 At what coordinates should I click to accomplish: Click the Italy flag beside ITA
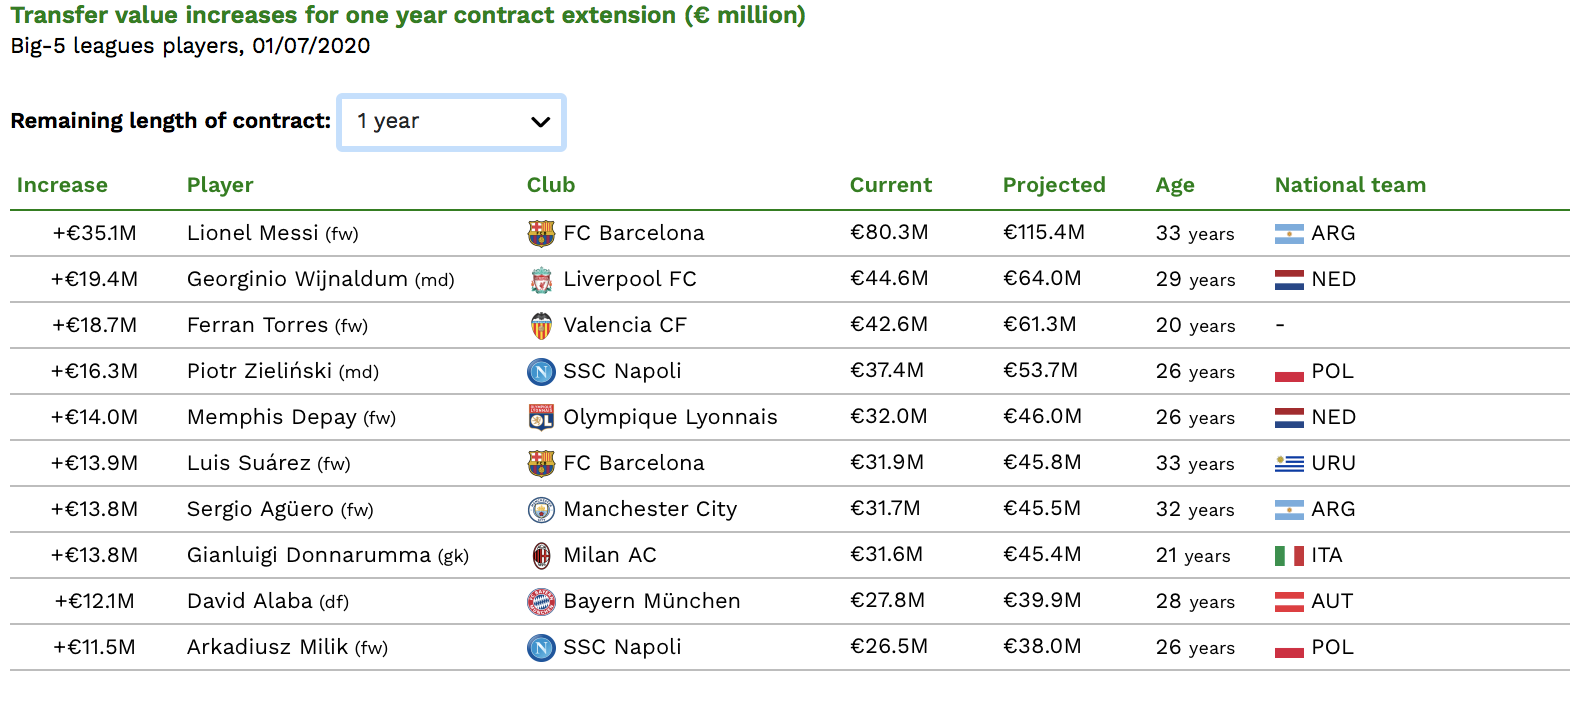pyautogui.click(x=1289, y=555)
